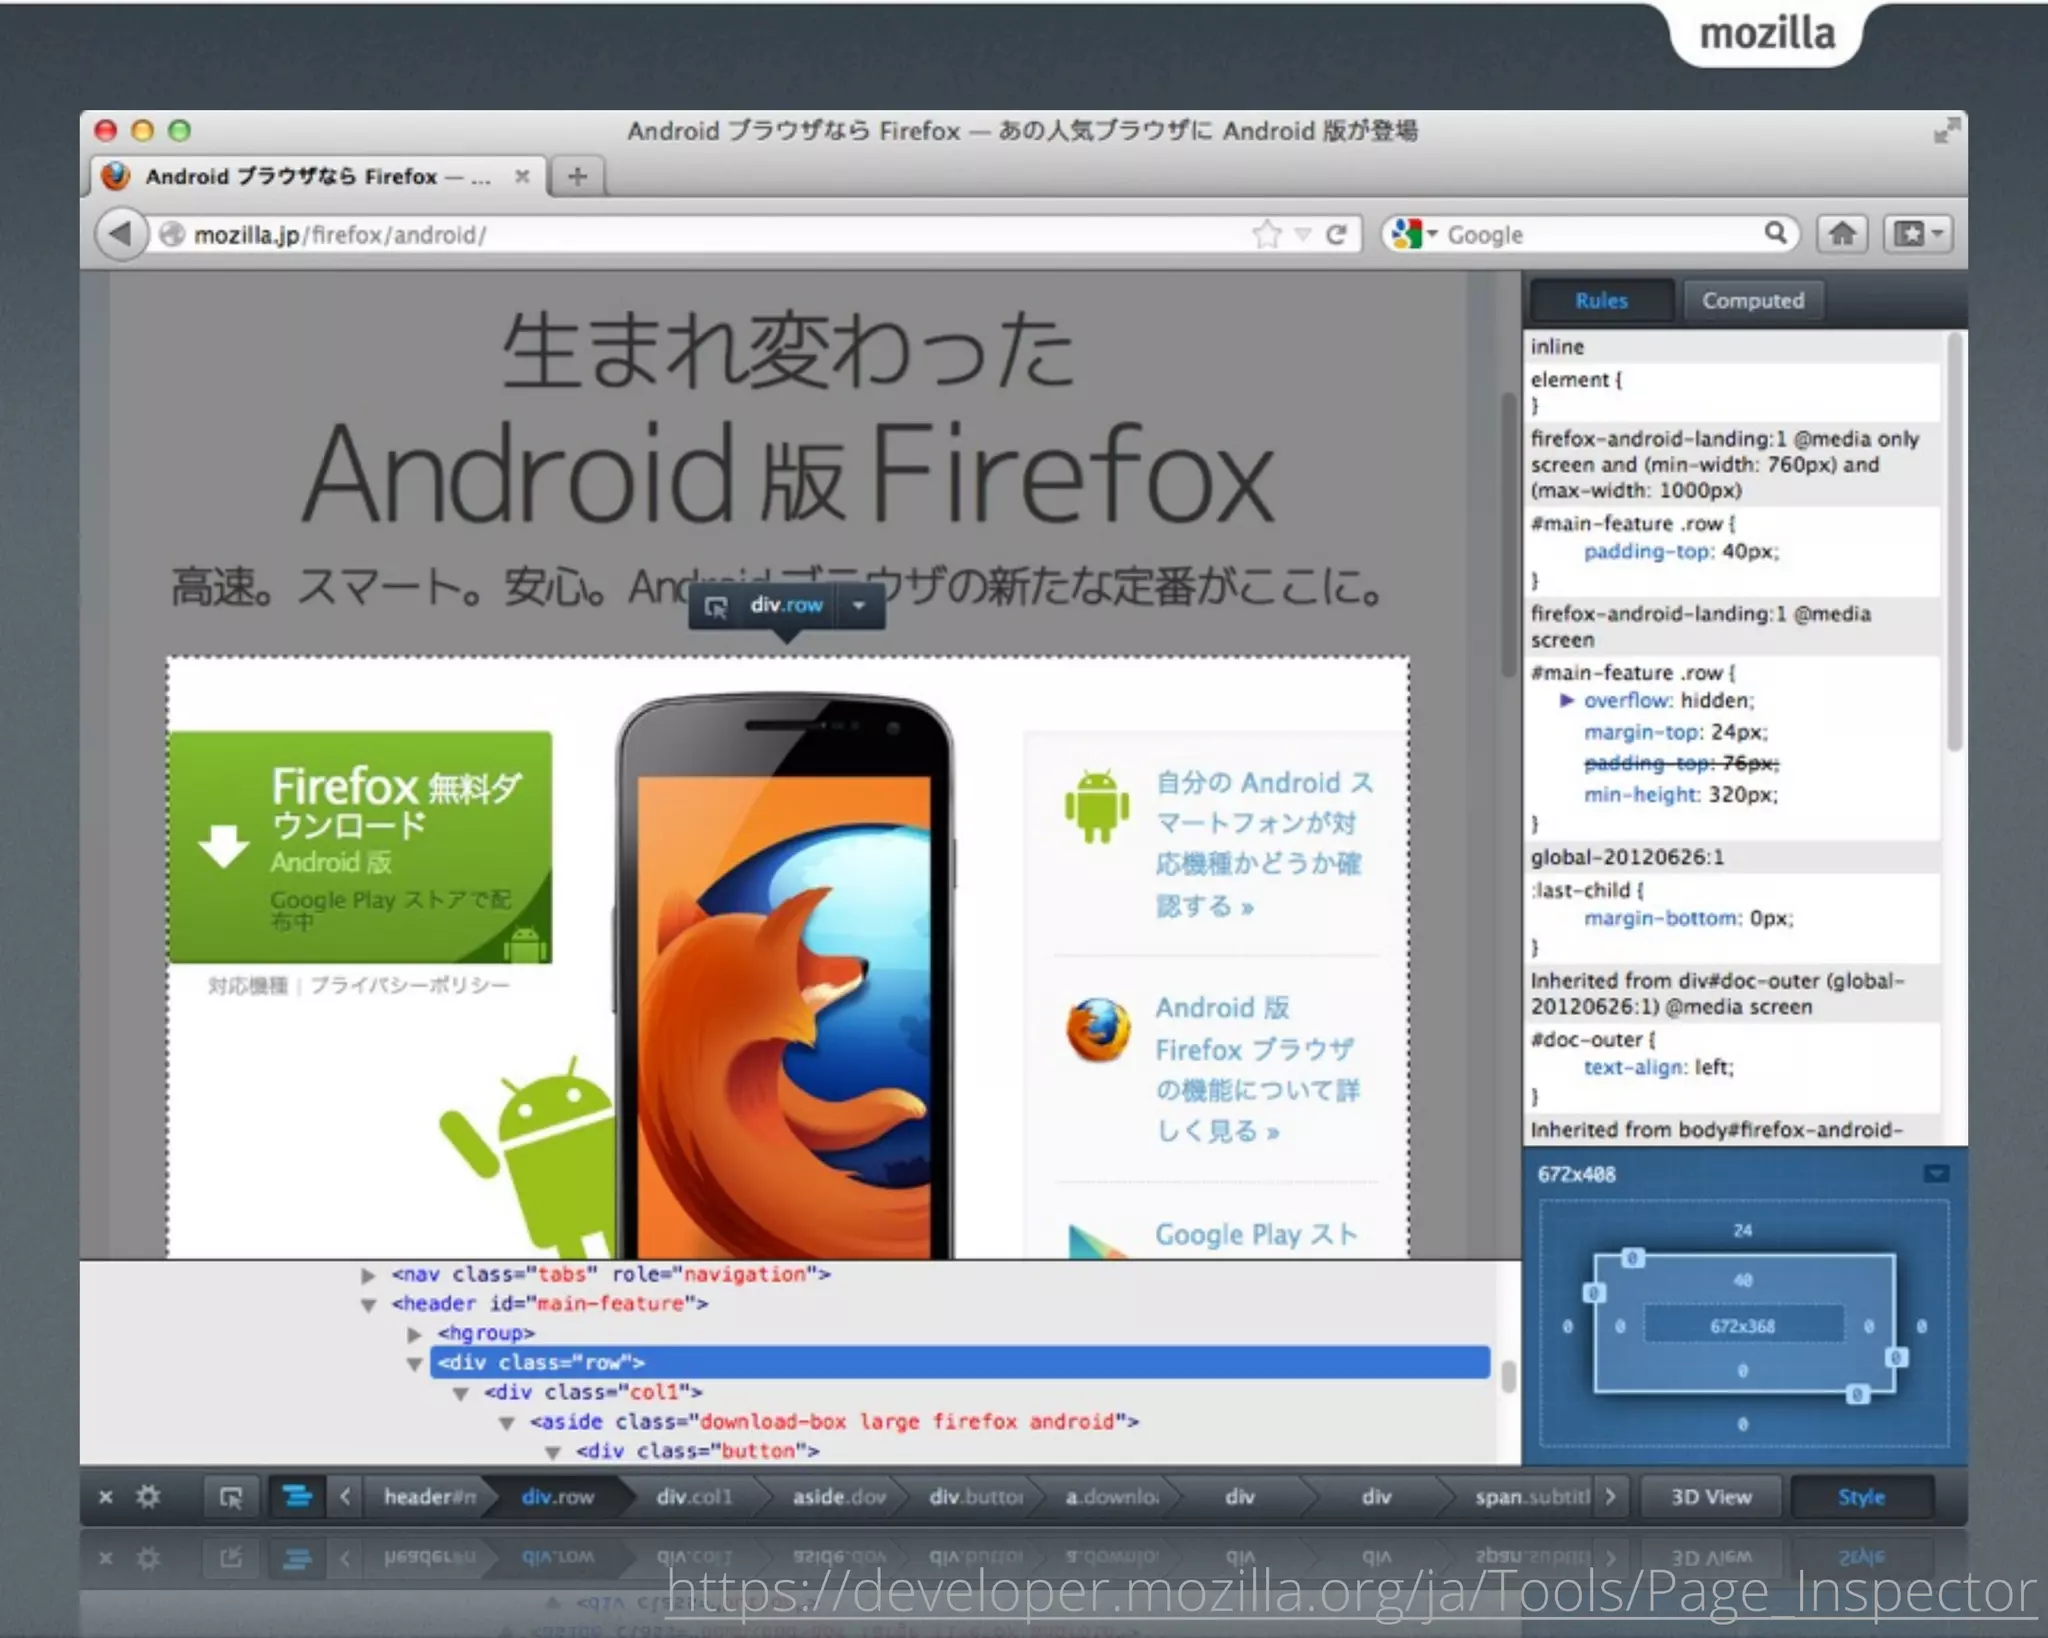
Task: Click the Firefox phone image on the page
Action: tap(784, 975)
